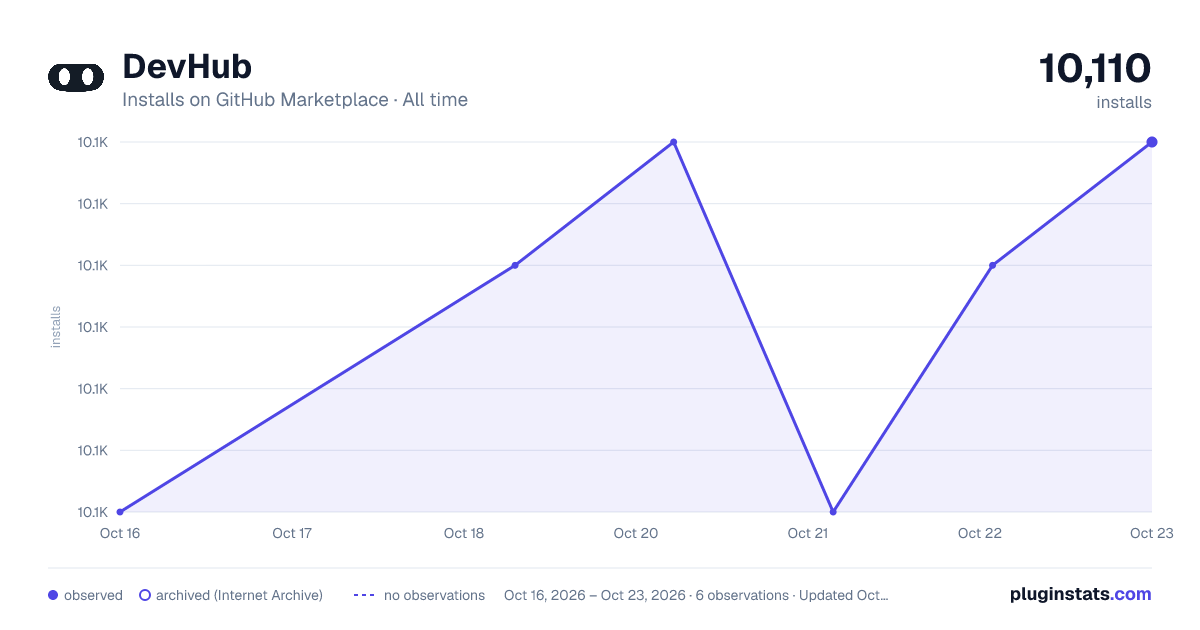Click the Oct 17 x-axis label
Screen dimensions: 1200x630
coord(292,533)
